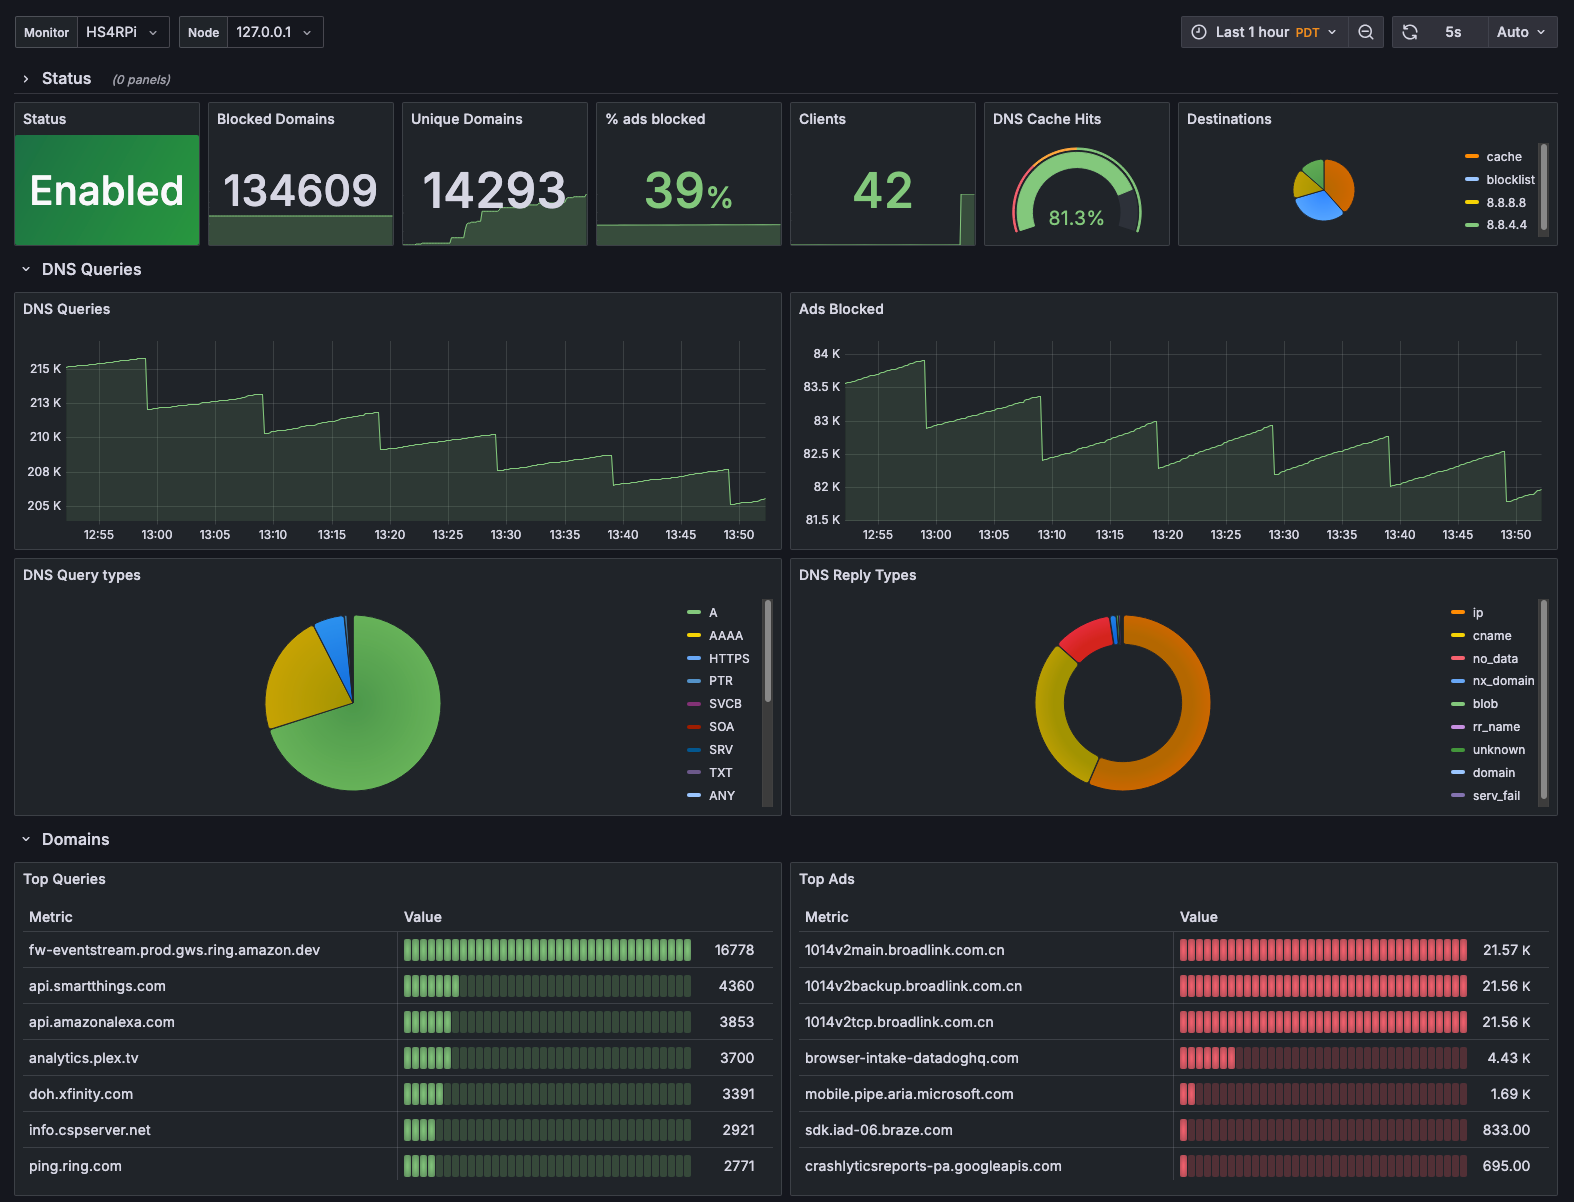
Task: Collapse the DNS Queries row chevron
Action: click(26, 269)
